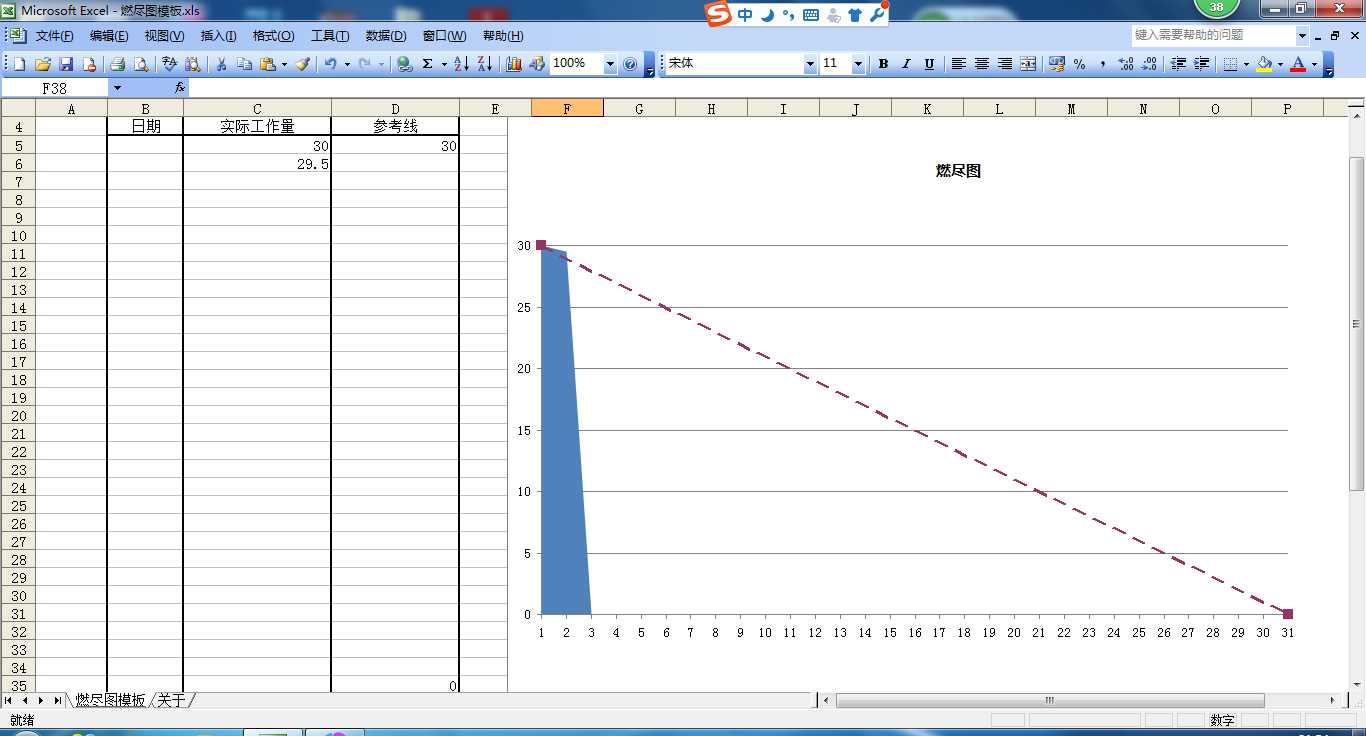The width and height of the screenshot is (1366, 736).
Task: Click the AutoSum sigma icon
Action: [428, 64]
